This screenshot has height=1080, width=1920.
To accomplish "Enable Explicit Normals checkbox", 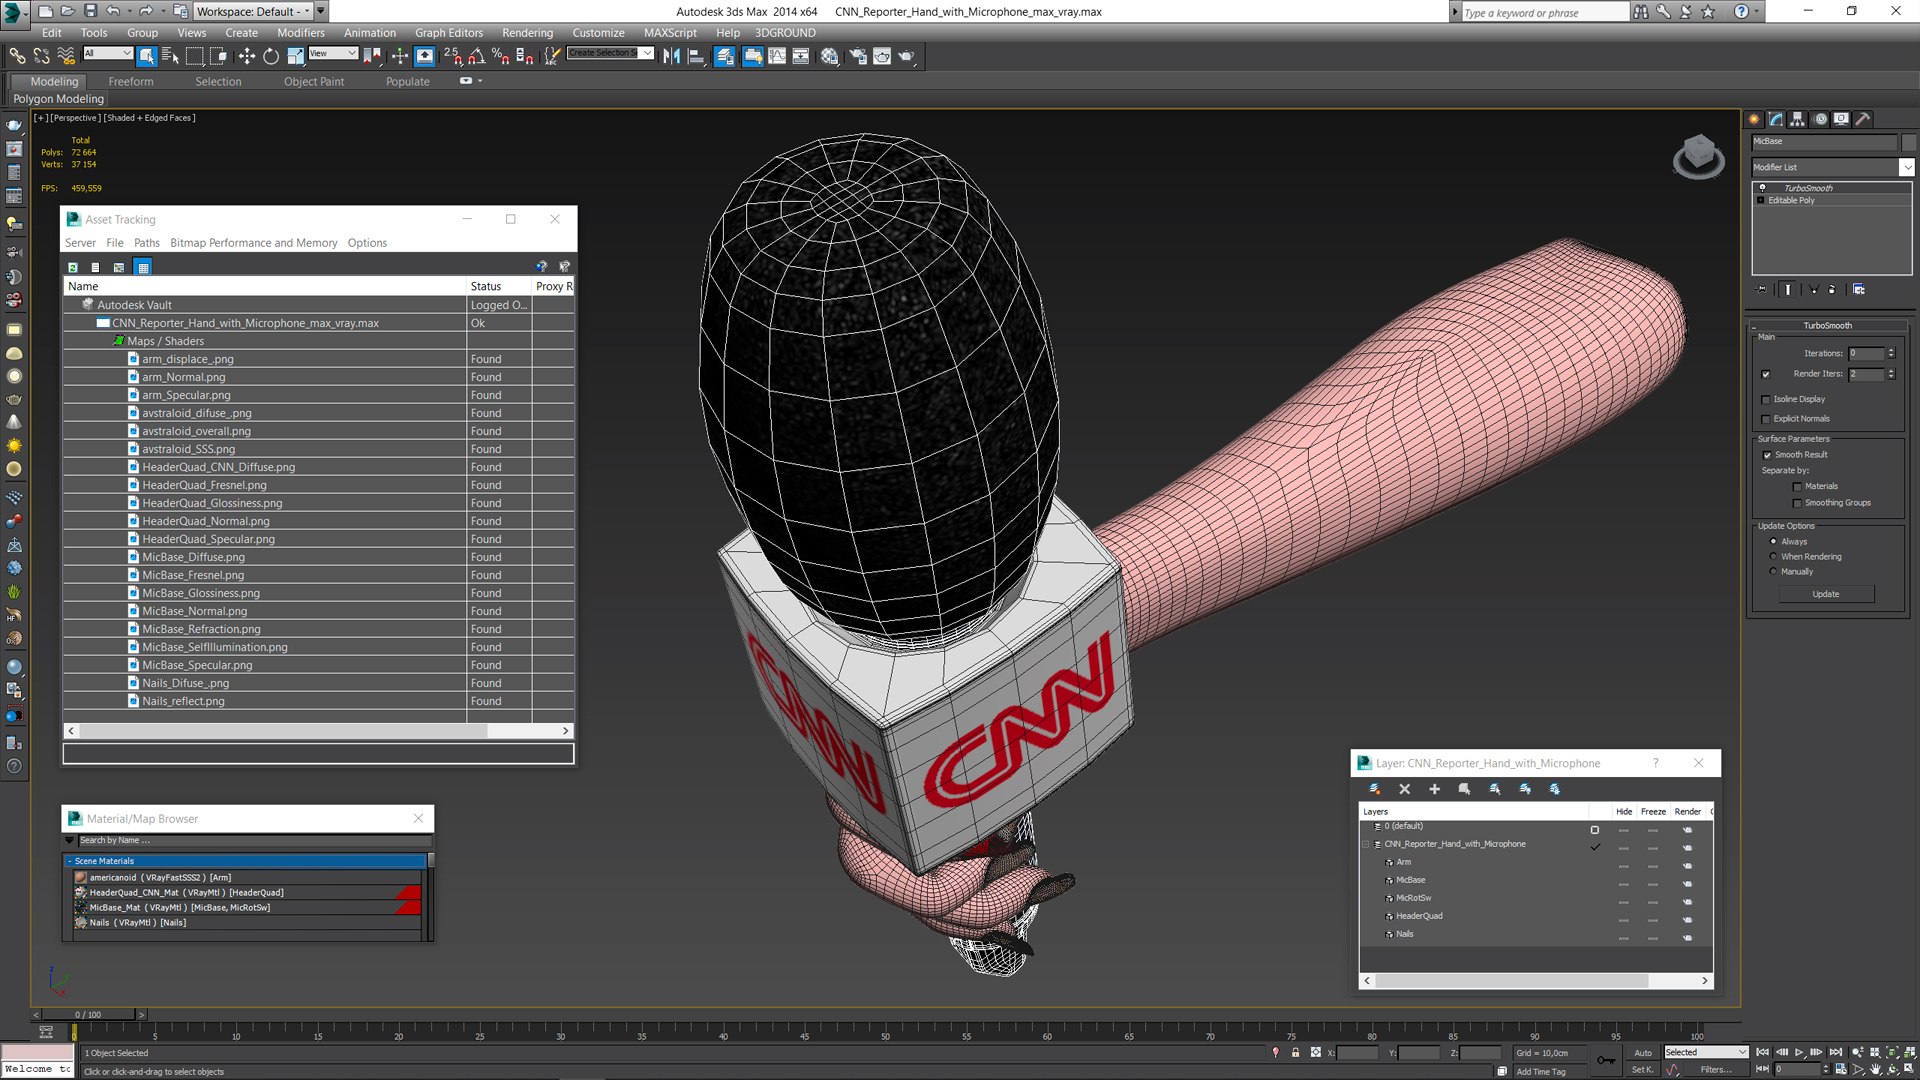I will point(1766,419).
